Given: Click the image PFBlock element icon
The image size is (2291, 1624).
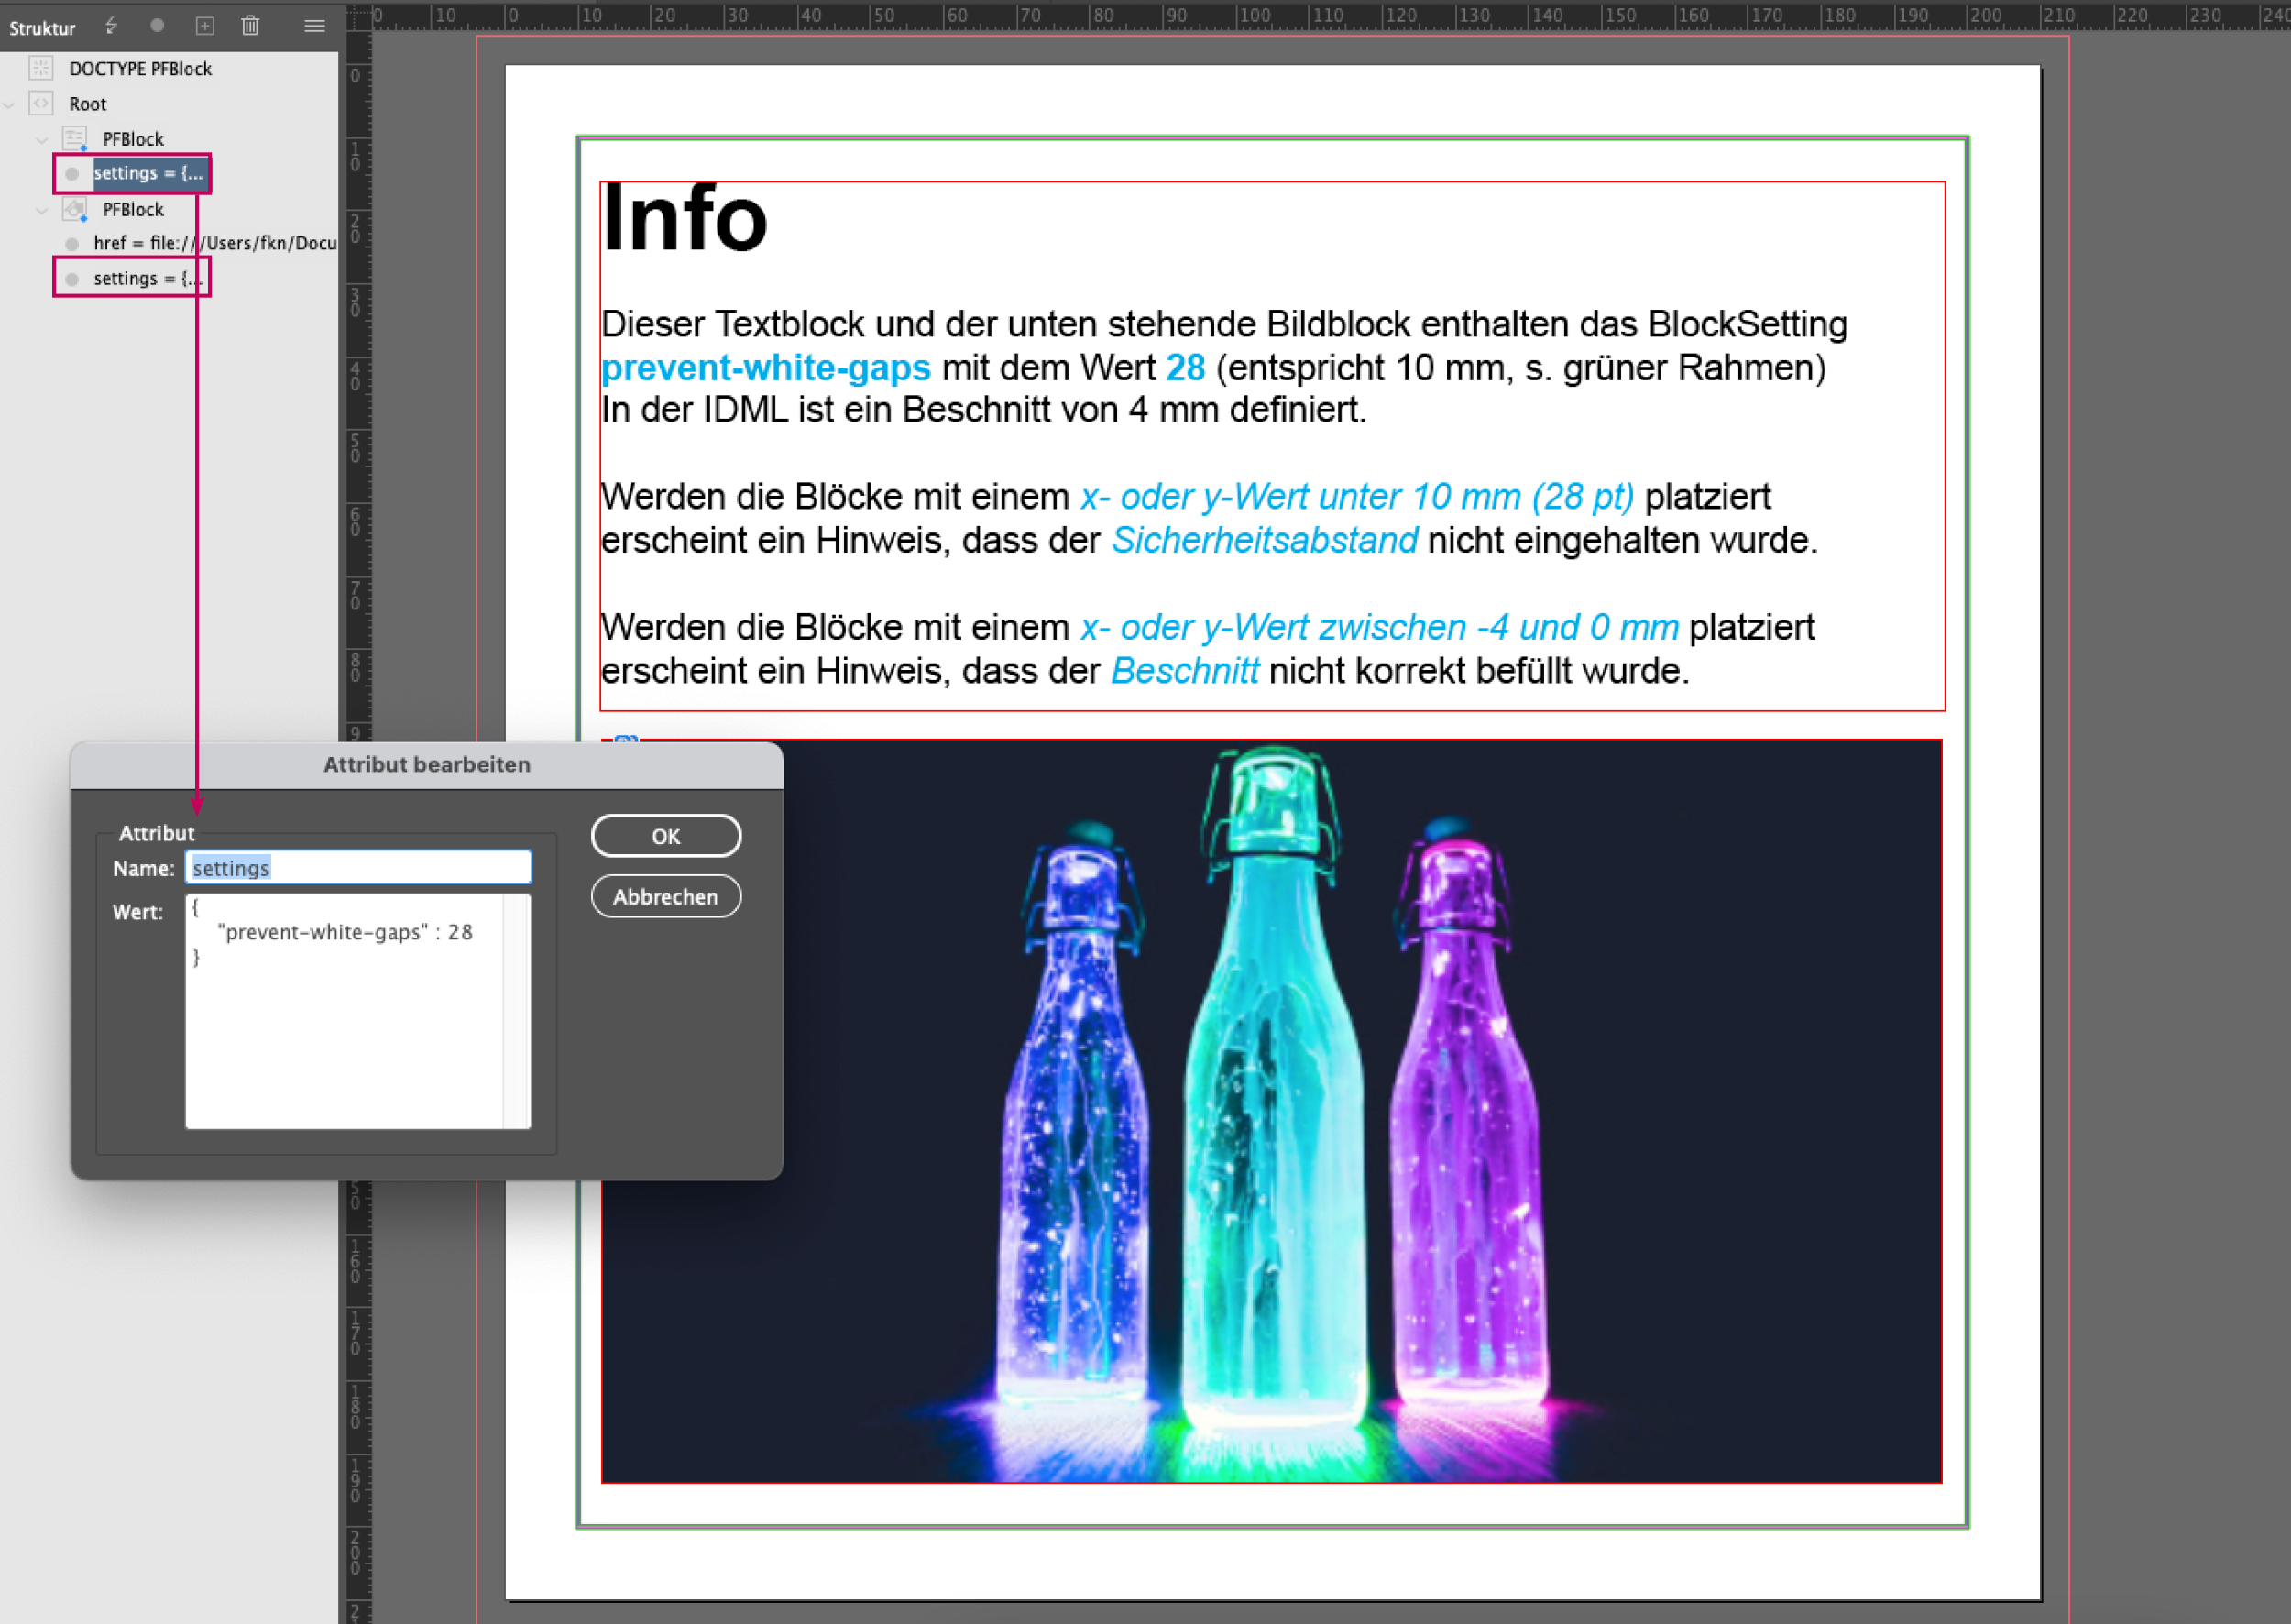Looking at the screenshot, I should (x=75, y=209).
